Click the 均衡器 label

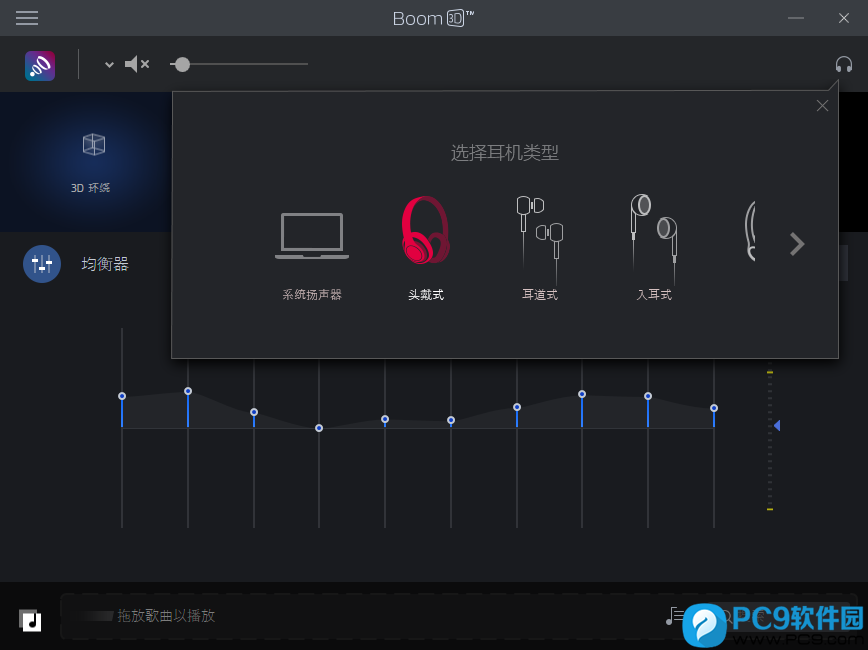pos(105,264)
